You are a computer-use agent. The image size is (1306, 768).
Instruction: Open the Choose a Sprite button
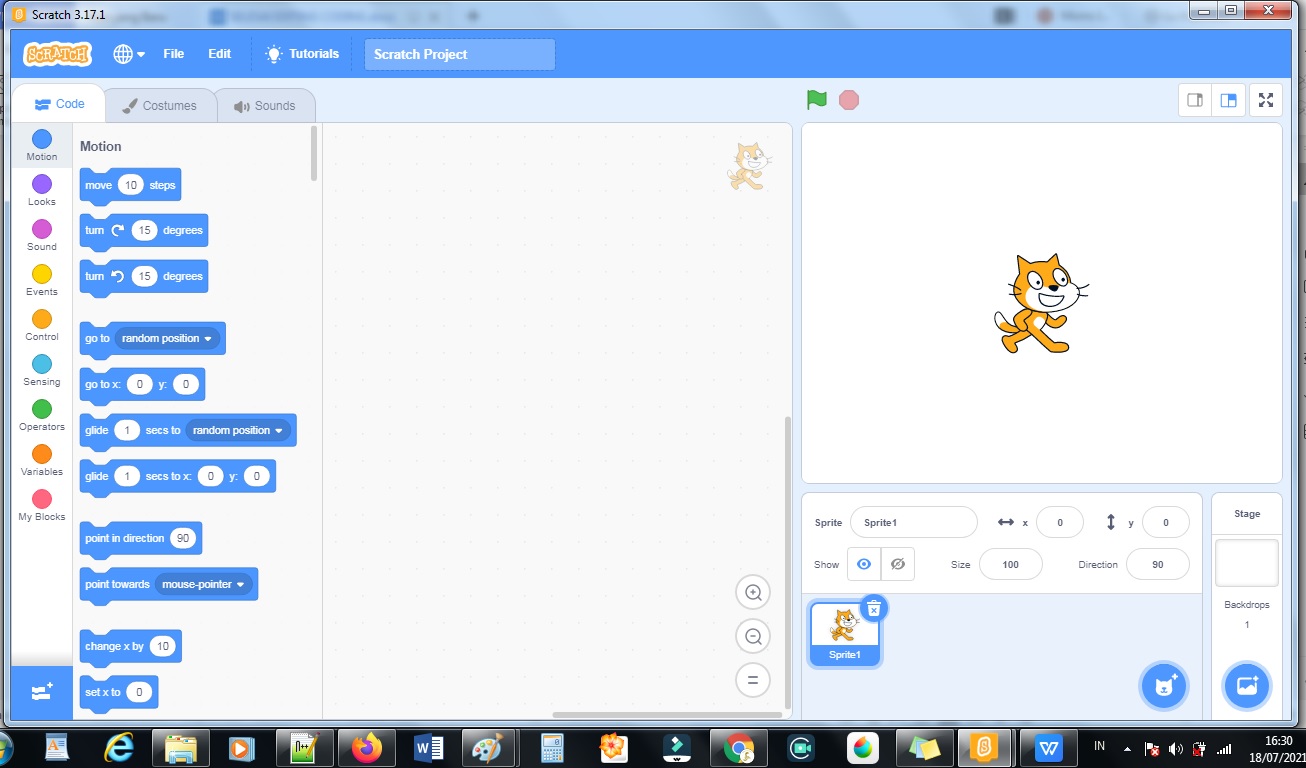tap(1164, 686)
